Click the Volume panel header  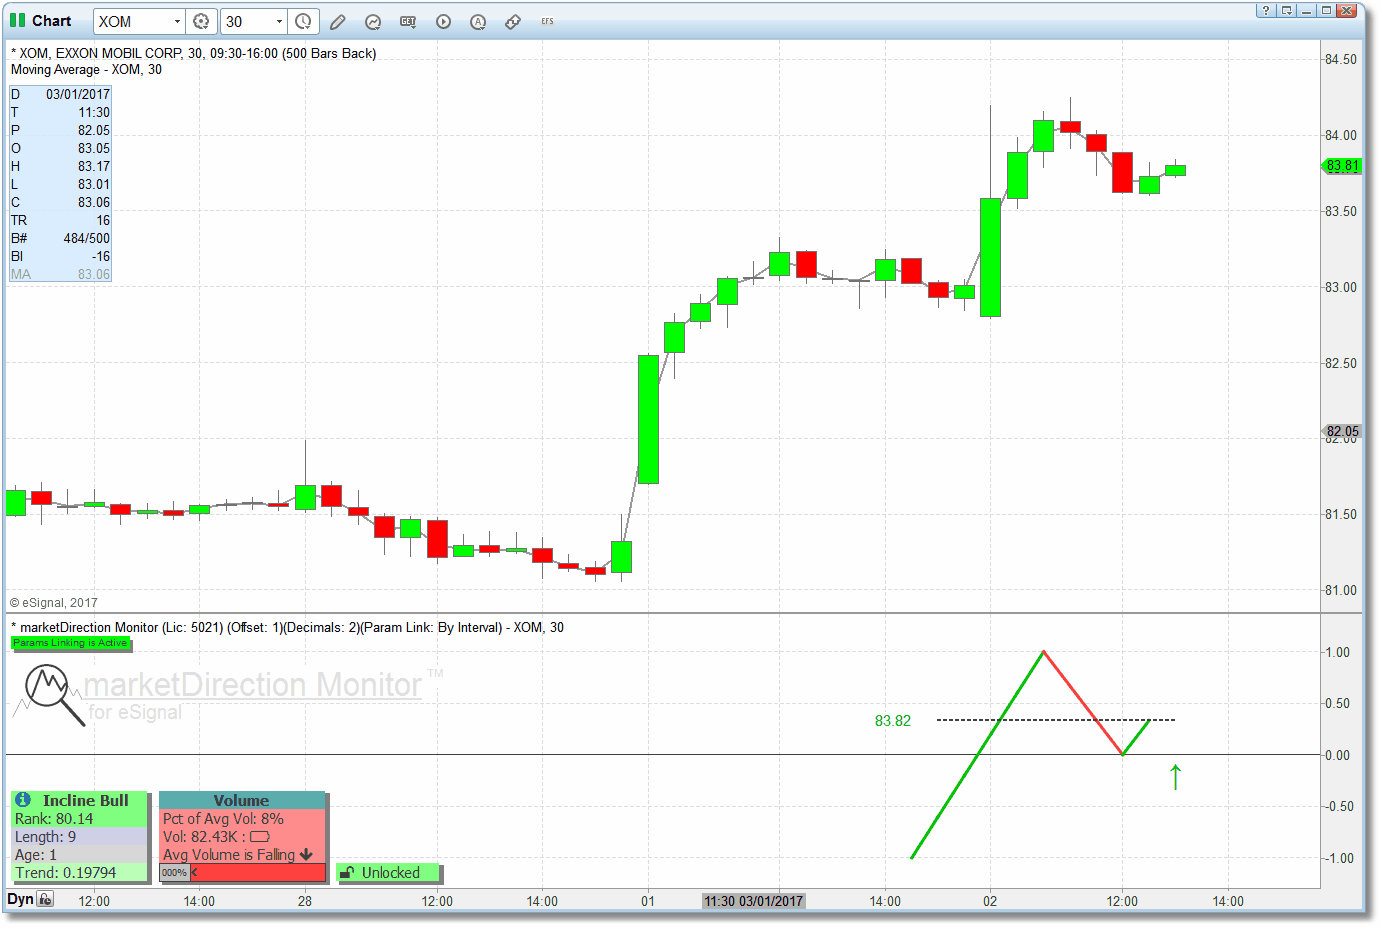coord(242,800)
